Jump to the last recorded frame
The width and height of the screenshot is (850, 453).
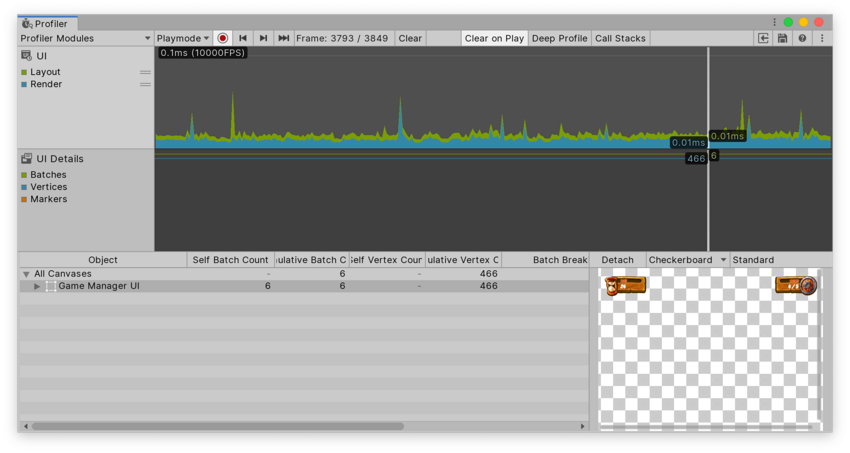click(284, 38)
